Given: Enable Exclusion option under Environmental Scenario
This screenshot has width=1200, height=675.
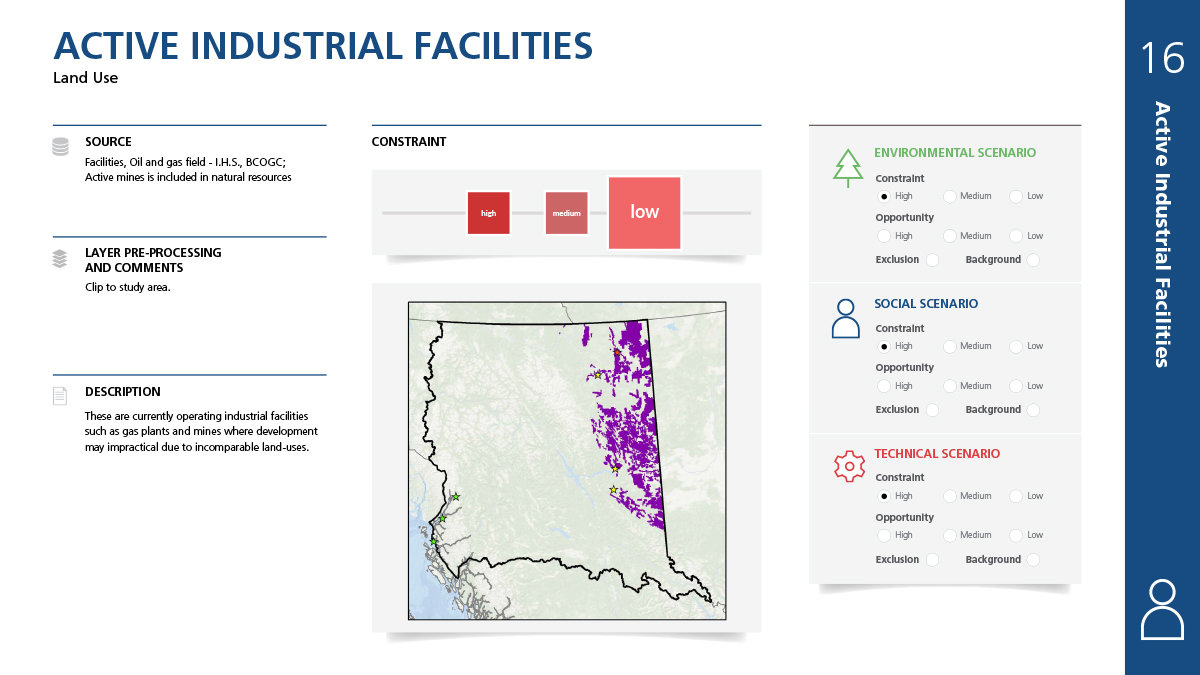Looking at the screenshot, I should pyautogui.click(x=932, y=260).
